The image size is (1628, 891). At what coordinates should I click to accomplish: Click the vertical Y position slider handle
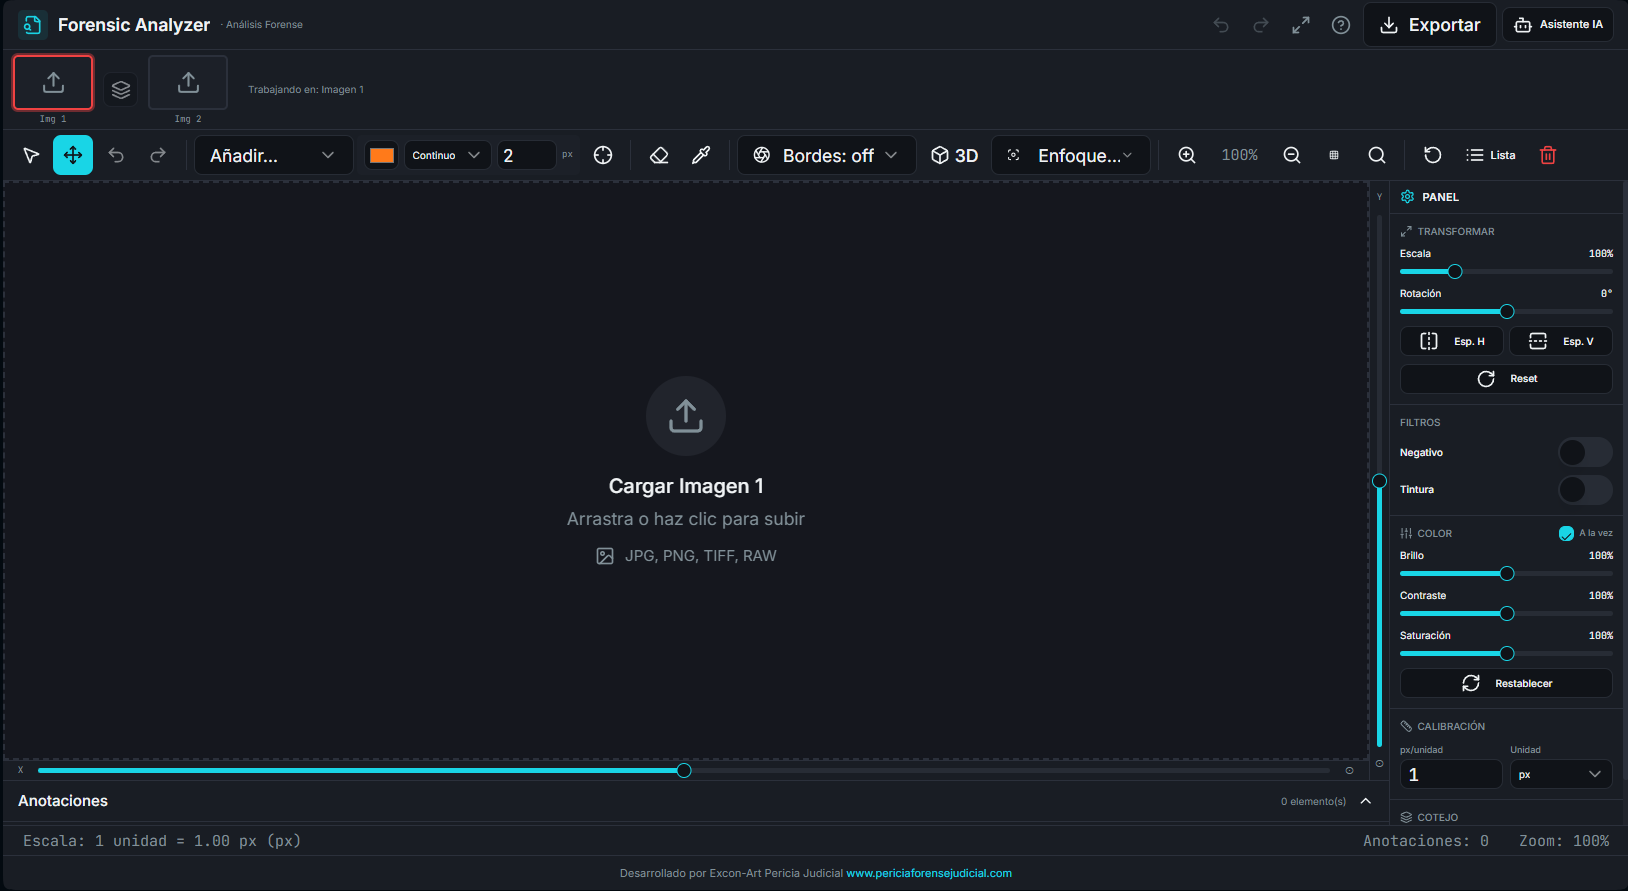[x=1379, y=481]
